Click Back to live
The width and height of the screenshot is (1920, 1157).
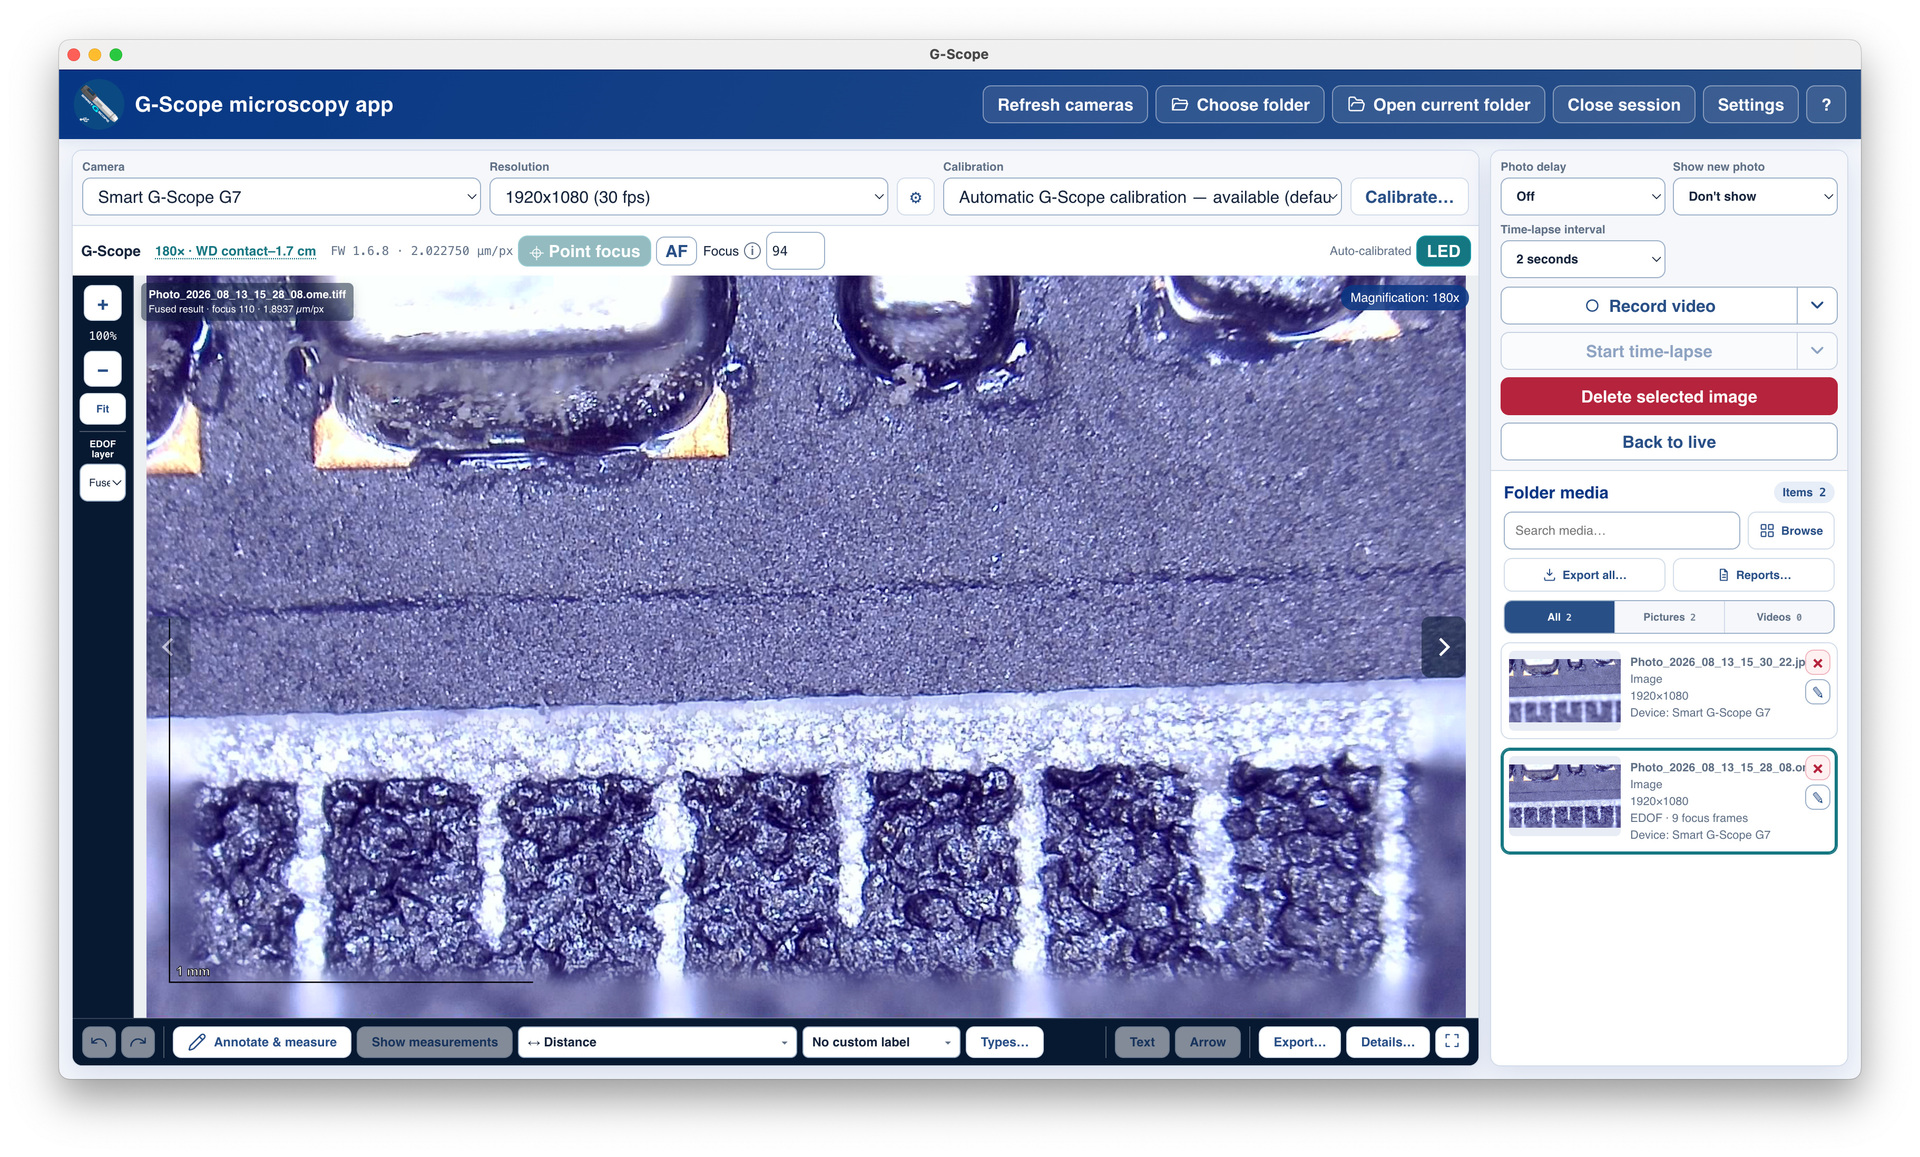click(x=1668, y=442)
